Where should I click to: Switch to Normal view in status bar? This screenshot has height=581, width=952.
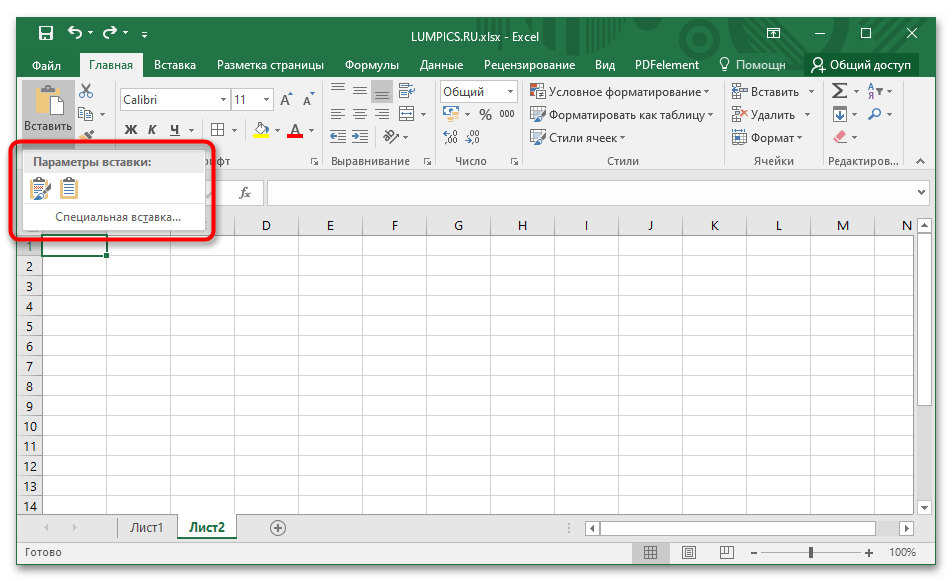coord(650,552)
